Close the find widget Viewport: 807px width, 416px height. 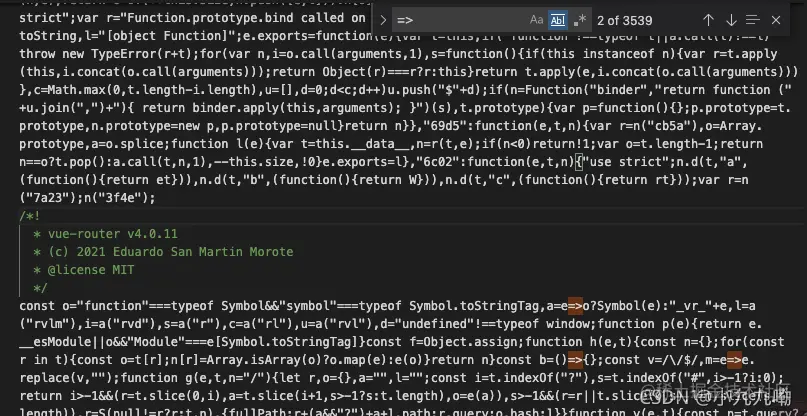click(x=776, y=20)
